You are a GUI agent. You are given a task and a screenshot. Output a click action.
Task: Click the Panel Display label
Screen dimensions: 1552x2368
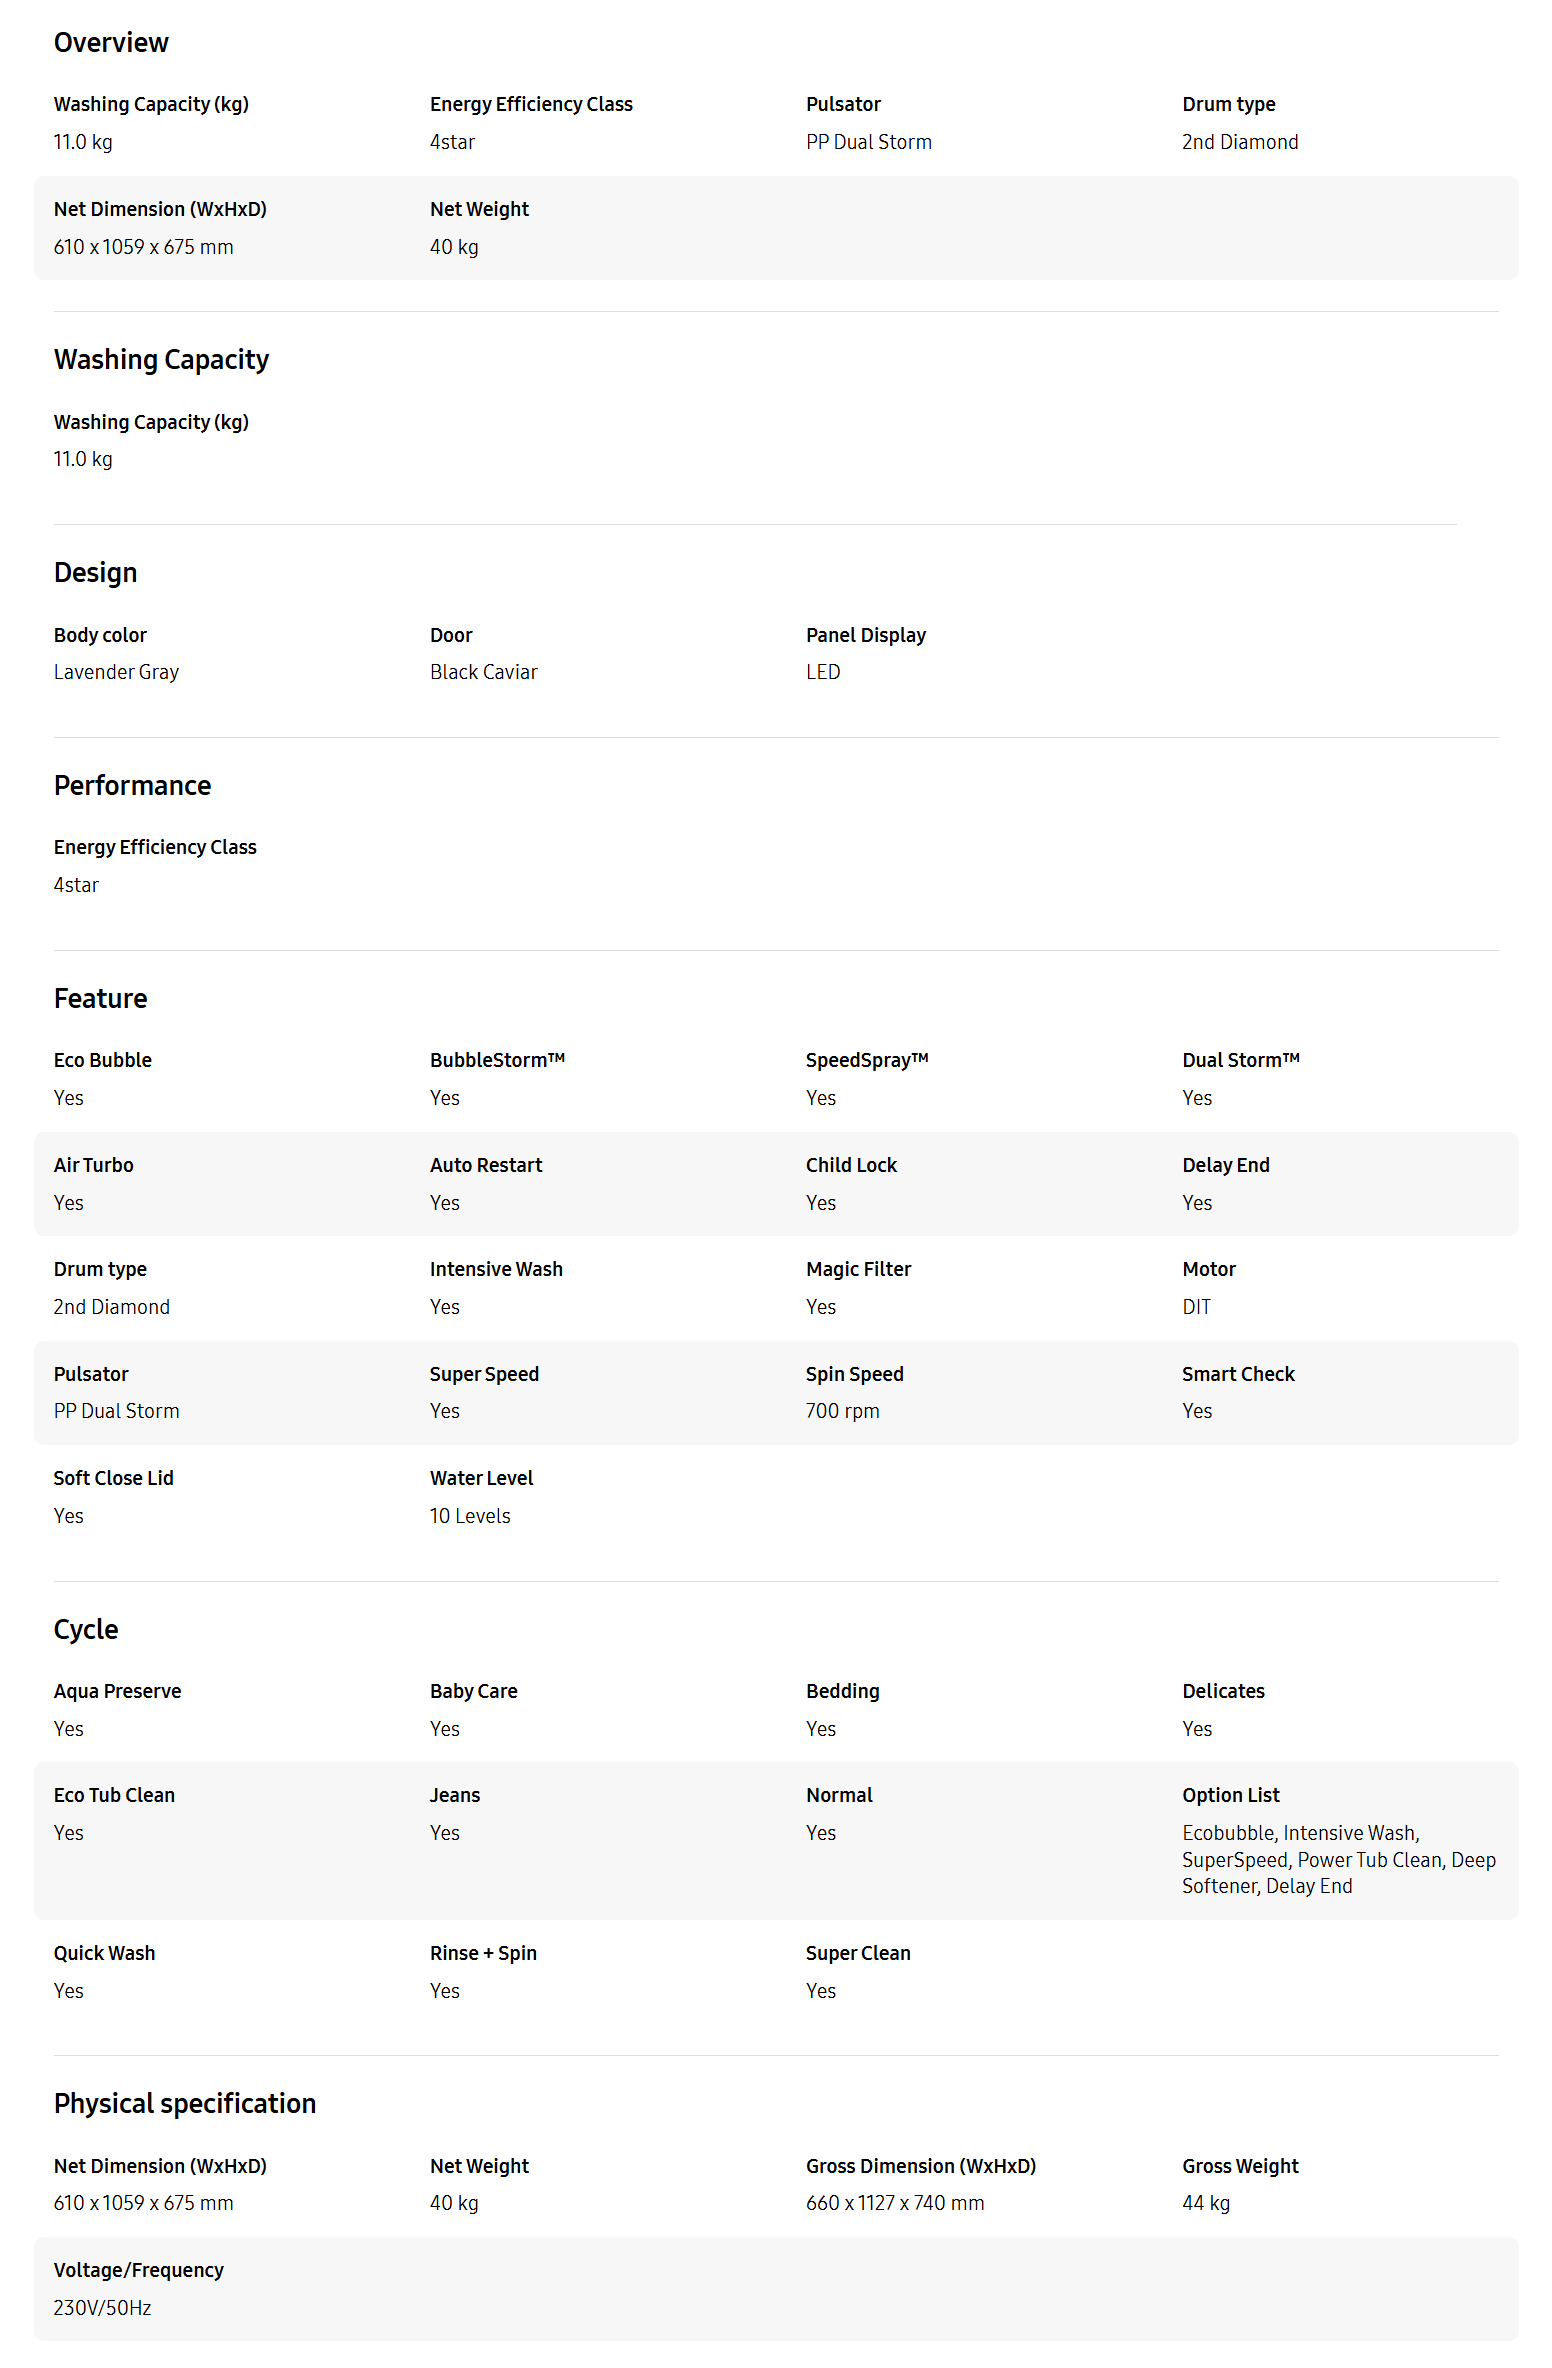coord(865,636)
